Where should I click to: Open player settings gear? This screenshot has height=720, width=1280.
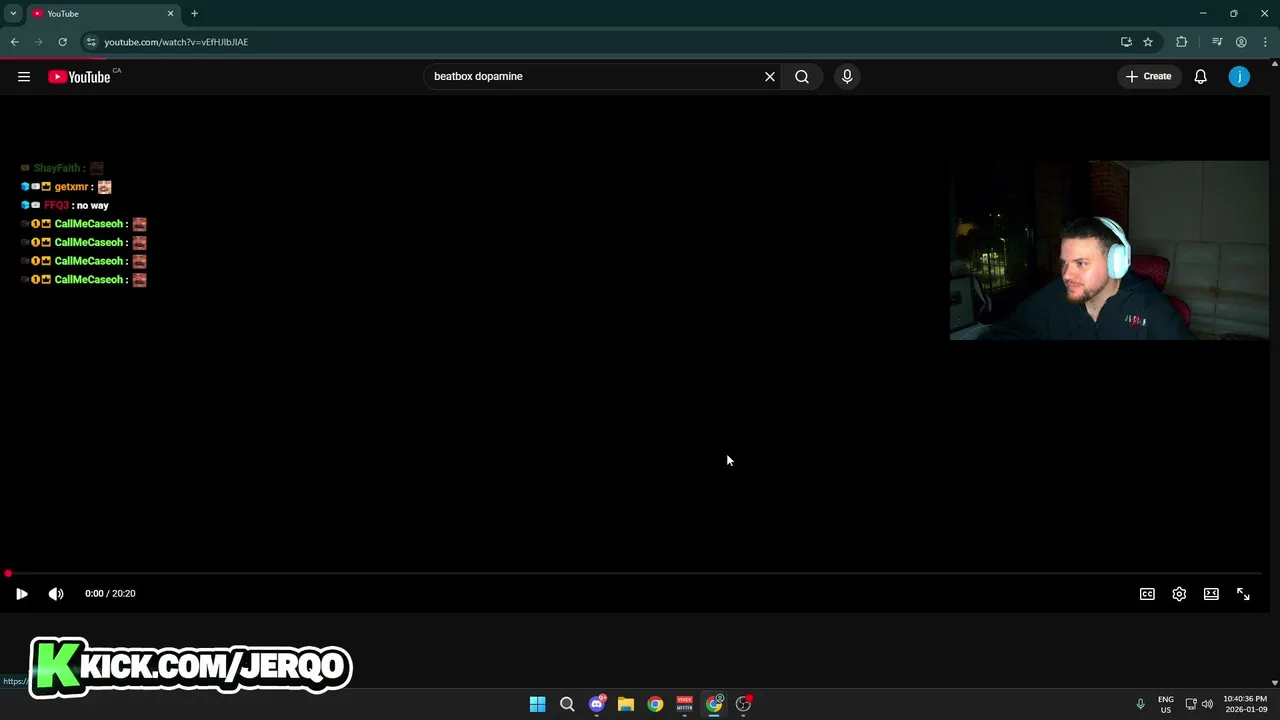pyautogui.click(x=1179, y=594)
